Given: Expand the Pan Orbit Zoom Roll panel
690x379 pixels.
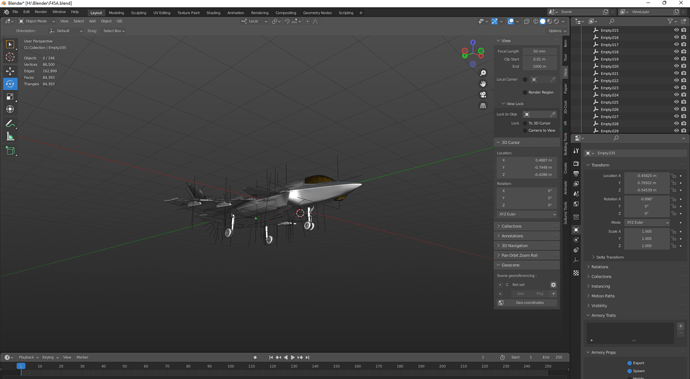Looking at the screenshot, I should [527, 255].
